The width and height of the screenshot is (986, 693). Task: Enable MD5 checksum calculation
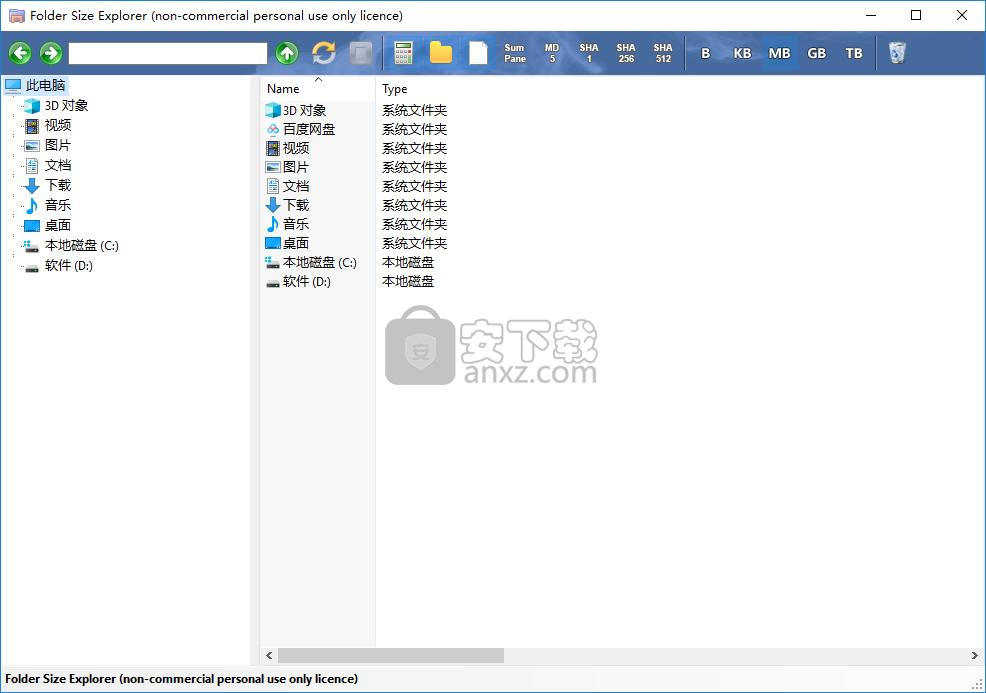(552, 53)
